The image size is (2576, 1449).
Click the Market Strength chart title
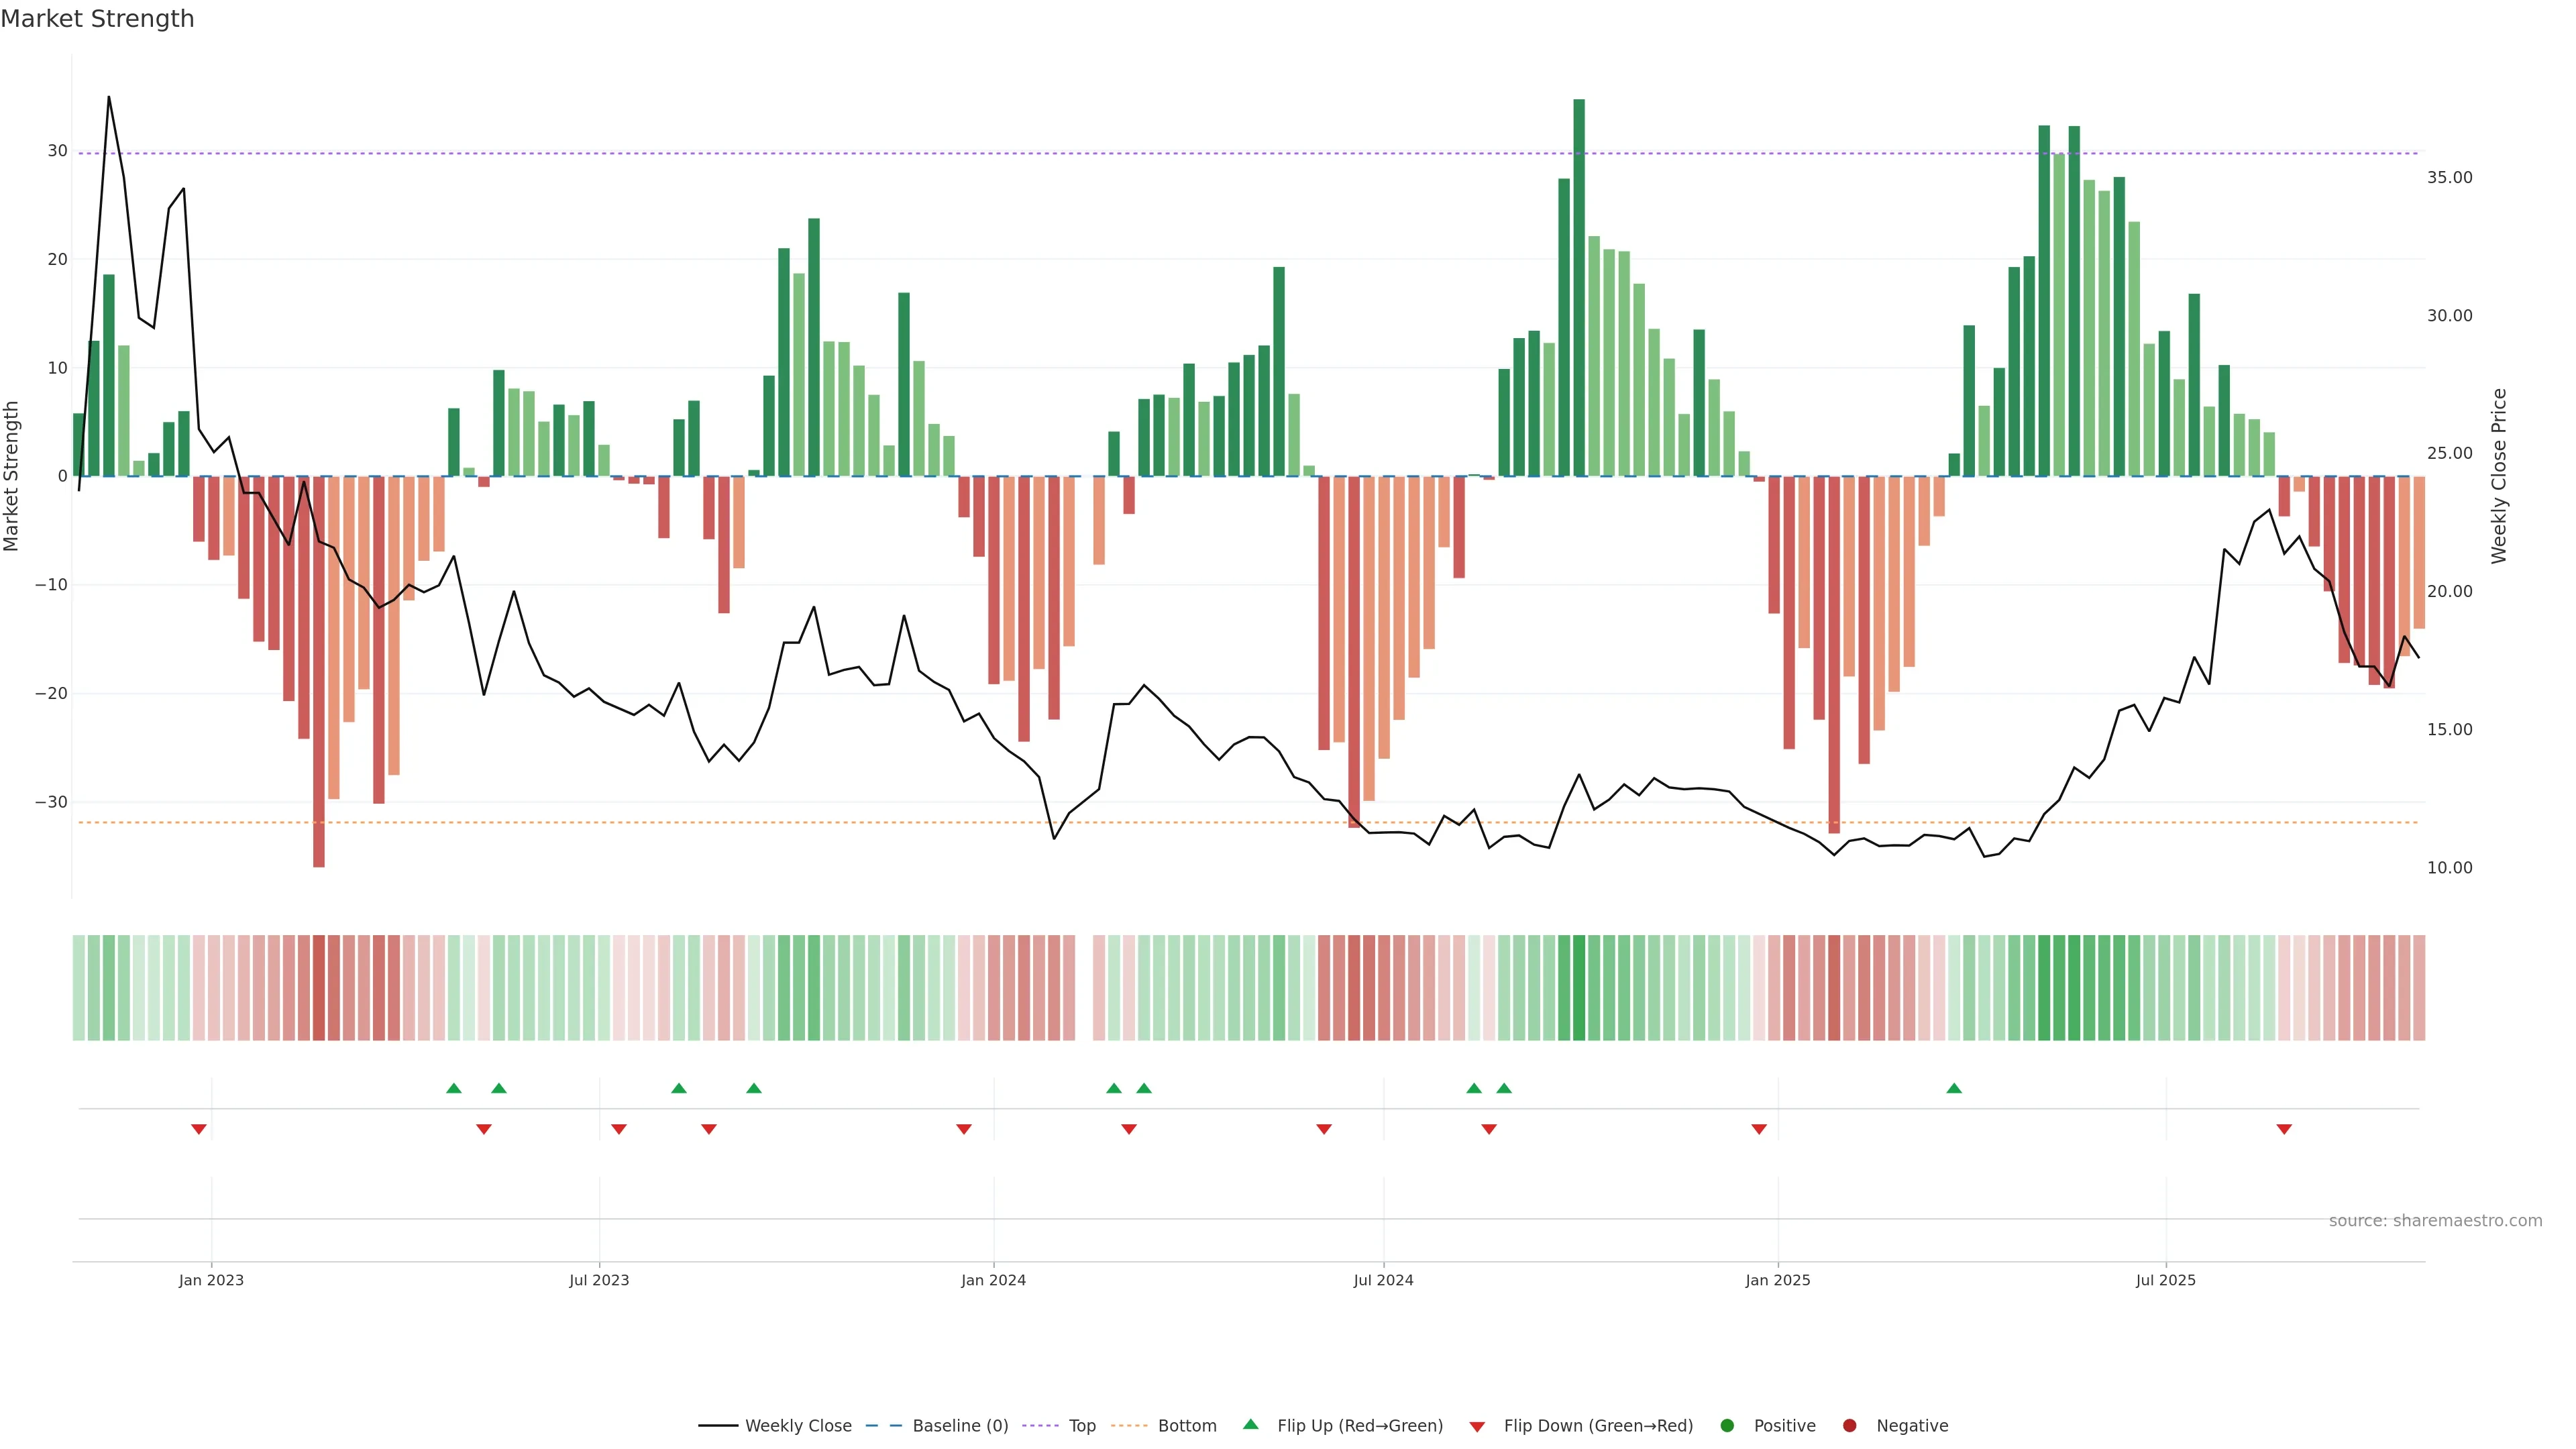(97, 19)
